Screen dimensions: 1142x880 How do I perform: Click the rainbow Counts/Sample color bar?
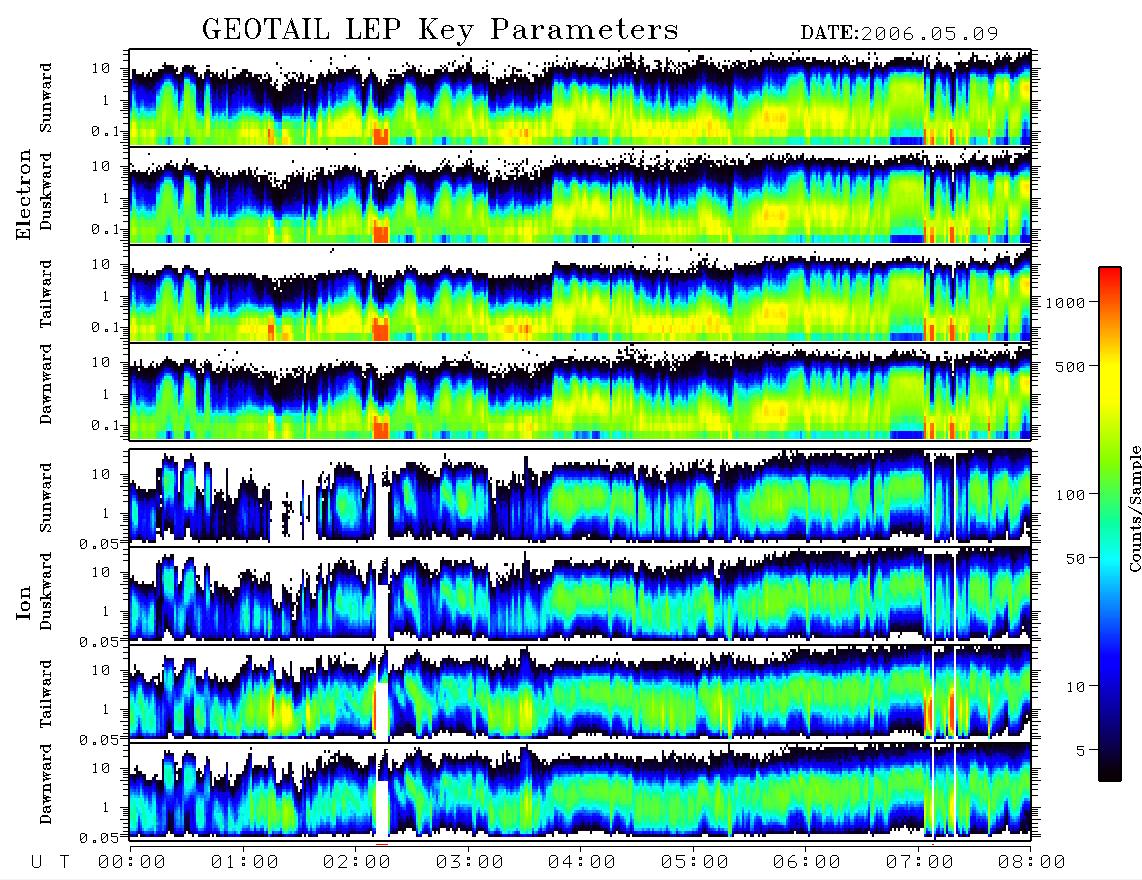pyautogui.click(x=1110, y=524)
